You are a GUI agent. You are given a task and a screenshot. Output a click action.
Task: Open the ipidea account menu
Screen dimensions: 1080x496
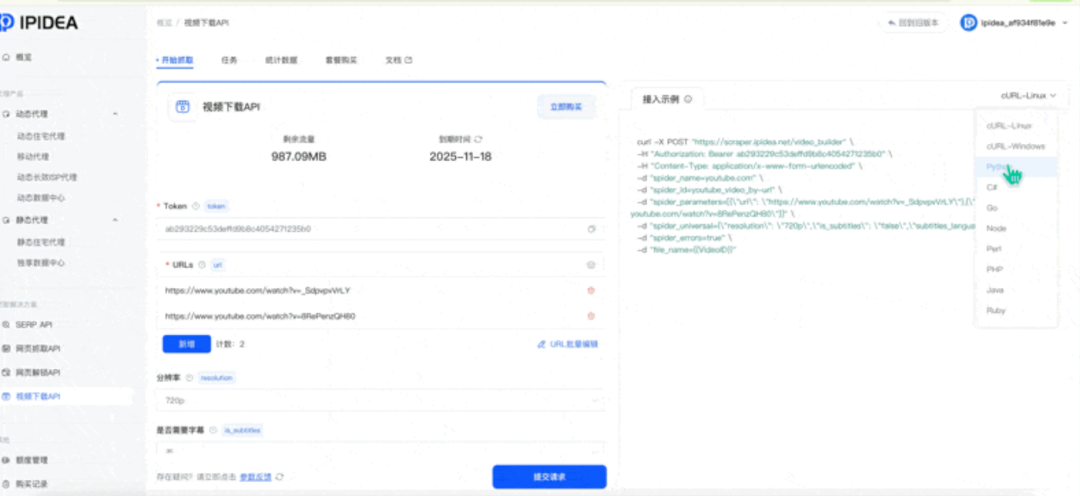pyautogui.click(x=1015, y=23)
